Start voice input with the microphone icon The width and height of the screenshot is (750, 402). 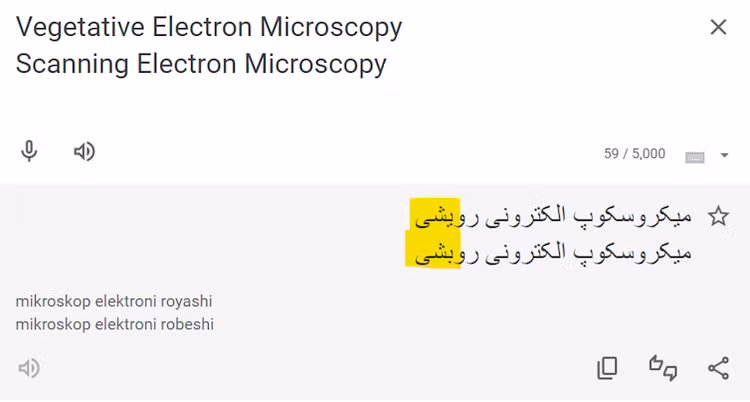click(x=30, y=152)
